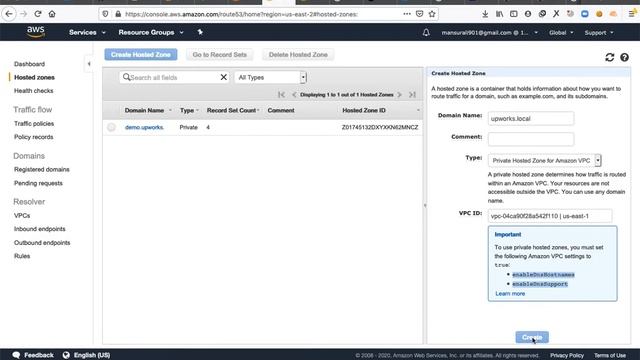Open Rules under Resolver
The image size is (640, 360).
coord(22,256)
